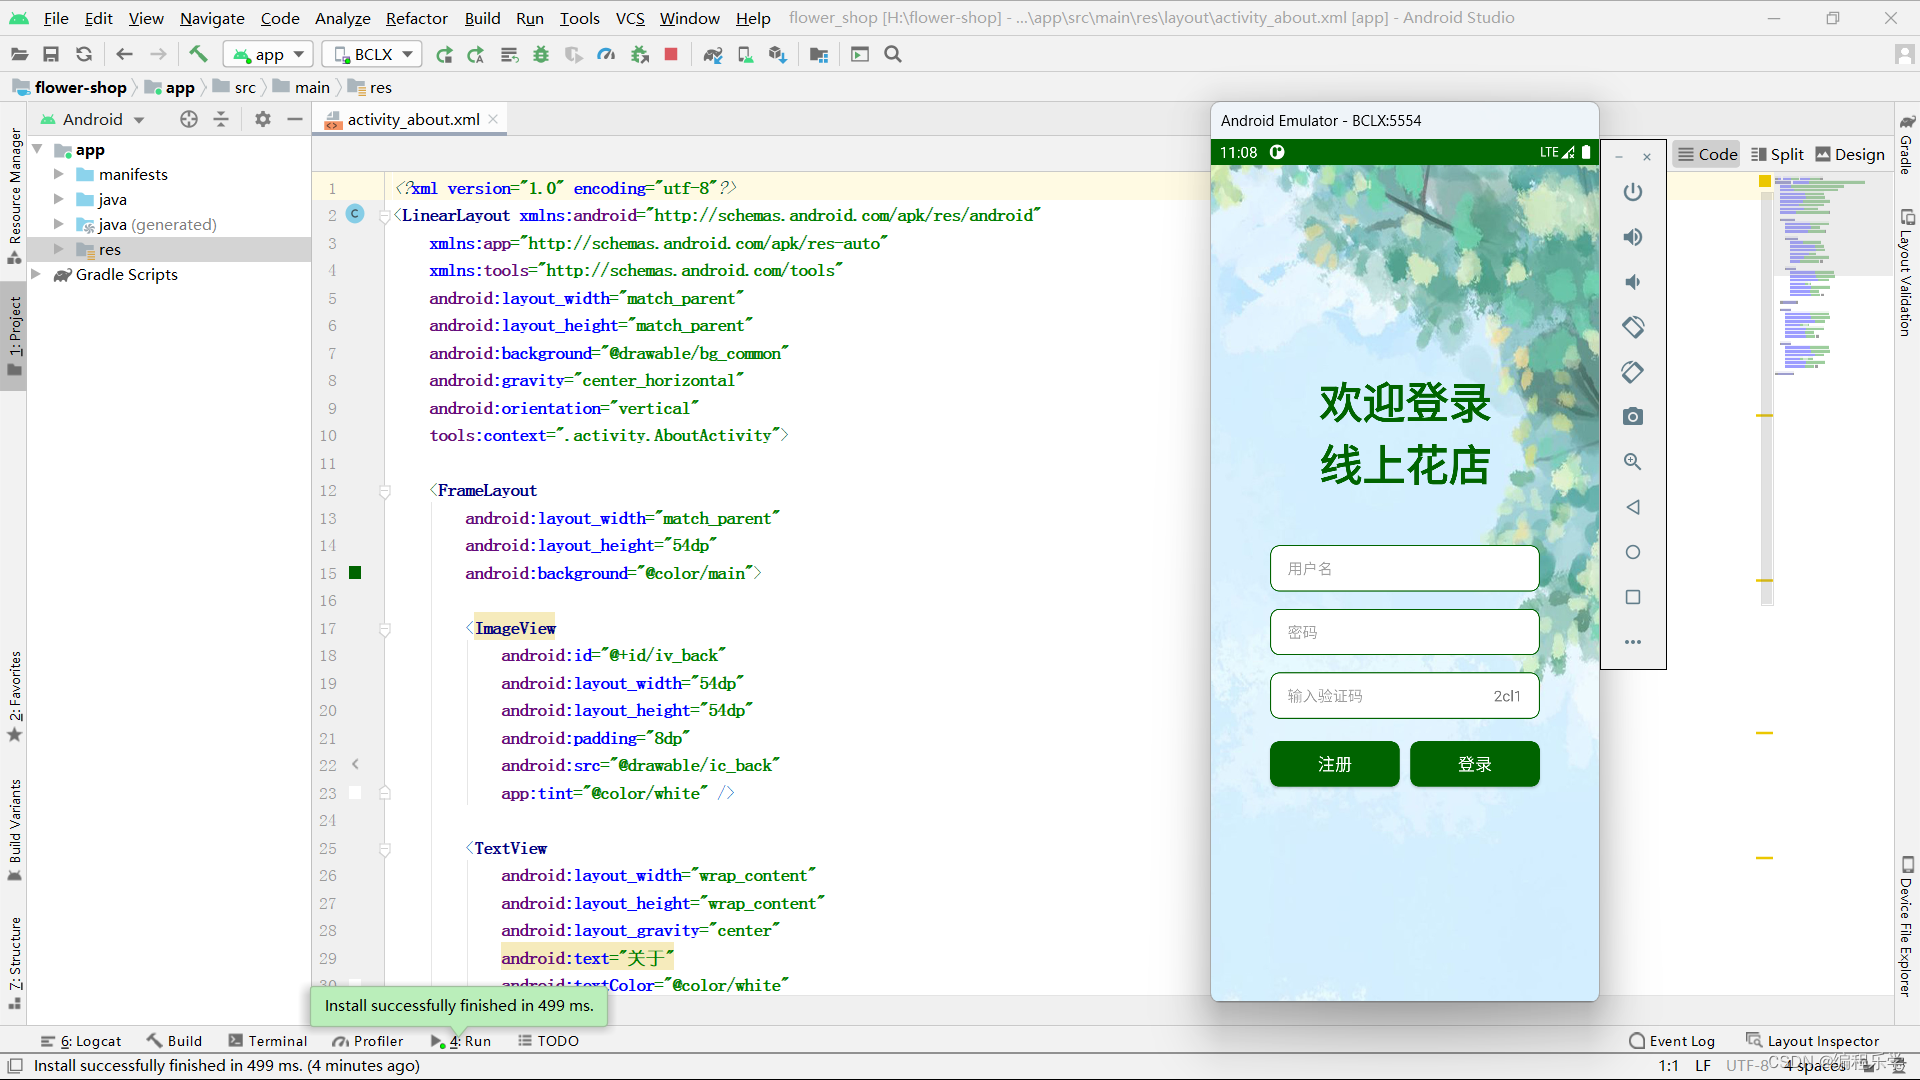Click the emulator zoom magnifier icon
Viewport: 1920px width, 1080px height.
coord(1633,462)
